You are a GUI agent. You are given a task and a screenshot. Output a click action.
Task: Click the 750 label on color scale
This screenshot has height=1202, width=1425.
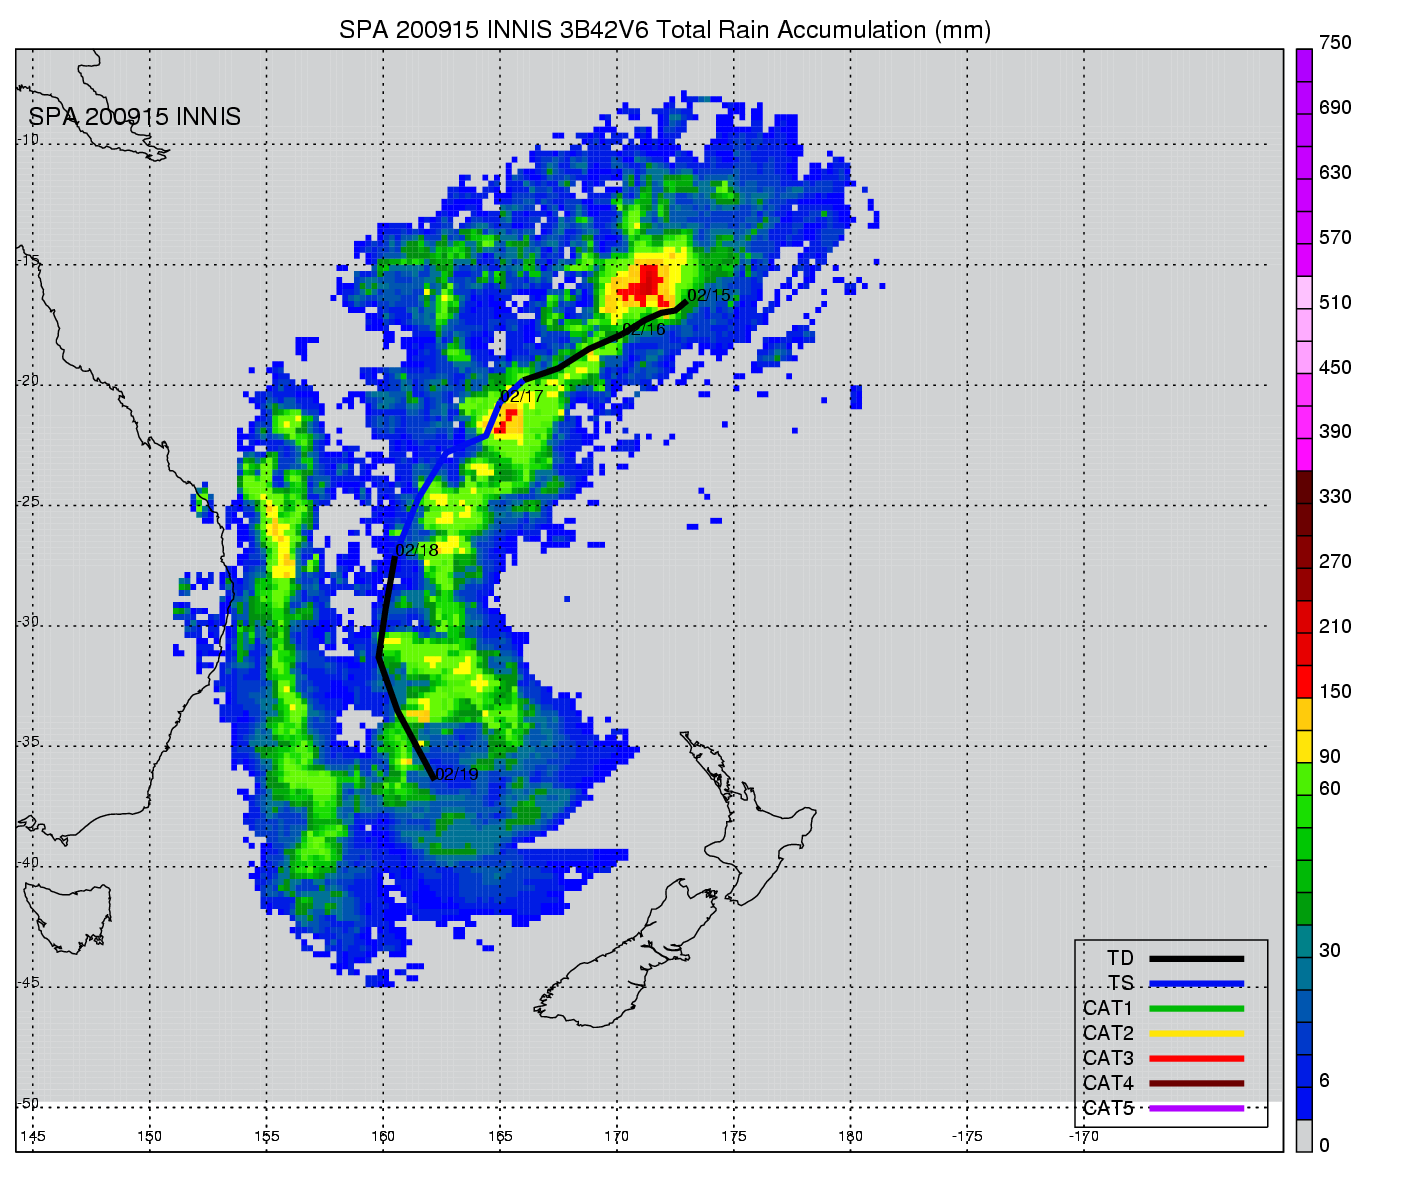1335,43
